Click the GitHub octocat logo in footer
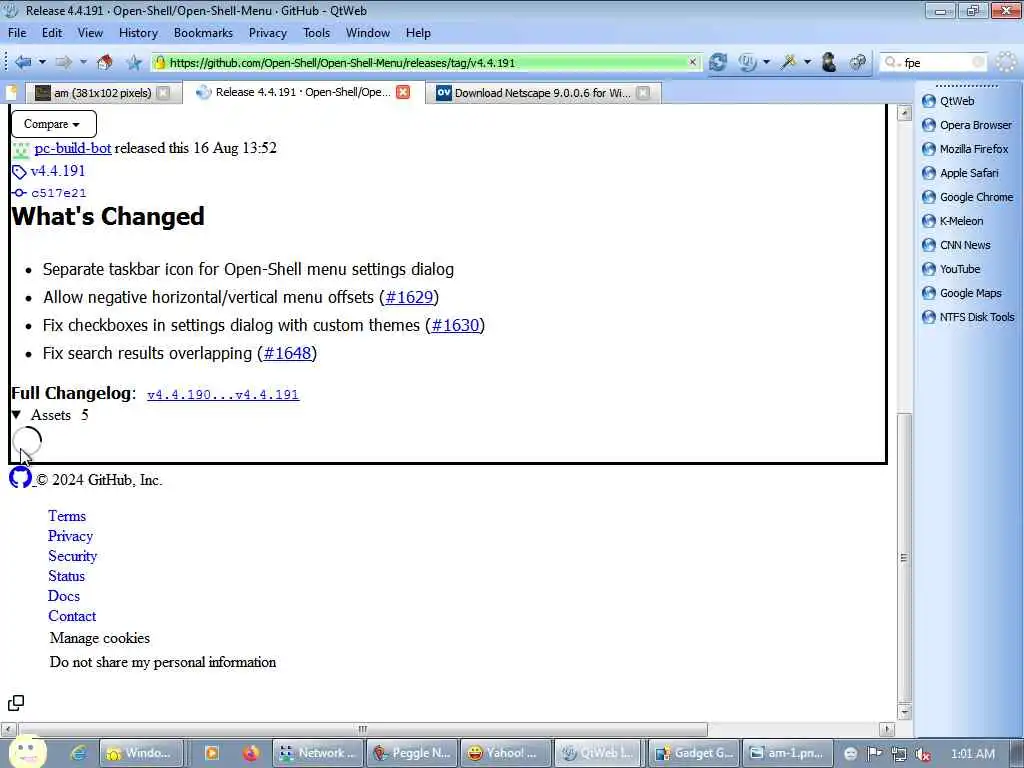The image size is (1024, 768). pyautogui.click(x=20, y=477)
